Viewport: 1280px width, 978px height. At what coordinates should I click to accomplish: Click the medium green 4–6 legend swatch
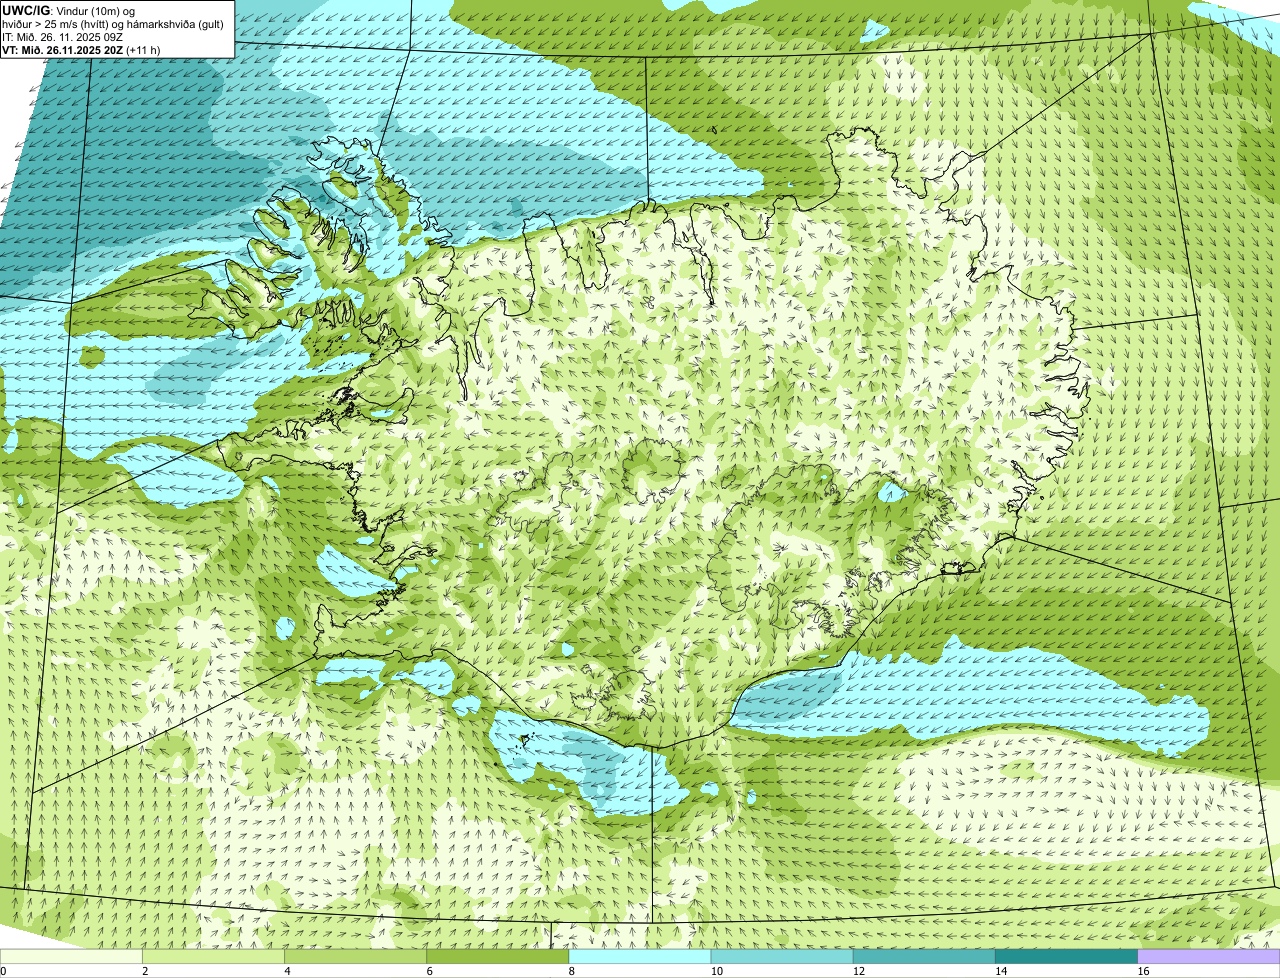click(356, 956)
